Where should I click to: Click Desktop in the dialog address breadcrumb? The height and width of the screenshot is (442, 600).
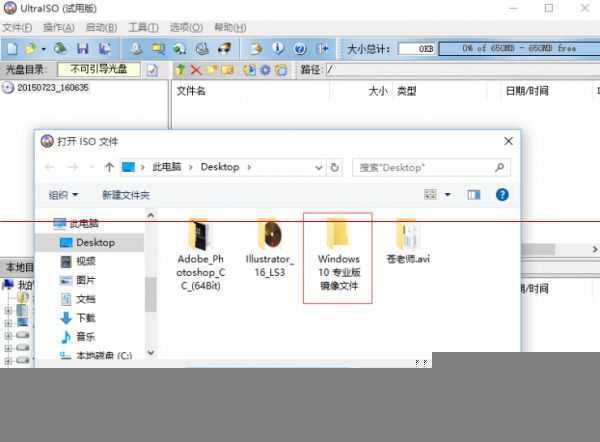point(220,167)
